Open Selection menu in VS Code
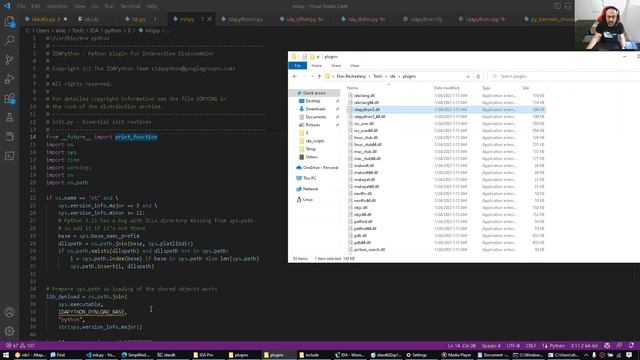Screen dimensions: 640x360 pyautogui.click(x=57, y=6)
